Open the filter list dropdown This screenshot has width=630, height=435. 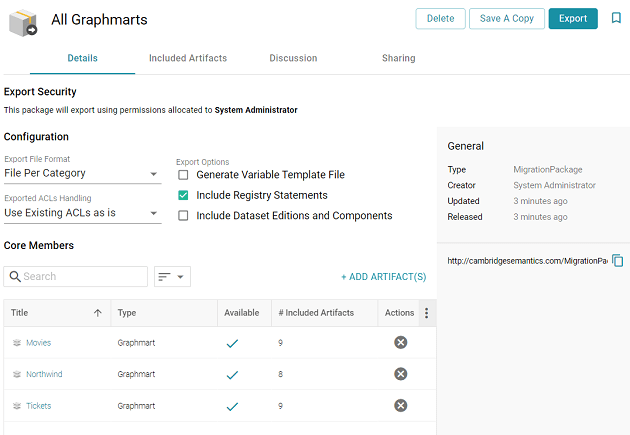click(x=172, y=276)
